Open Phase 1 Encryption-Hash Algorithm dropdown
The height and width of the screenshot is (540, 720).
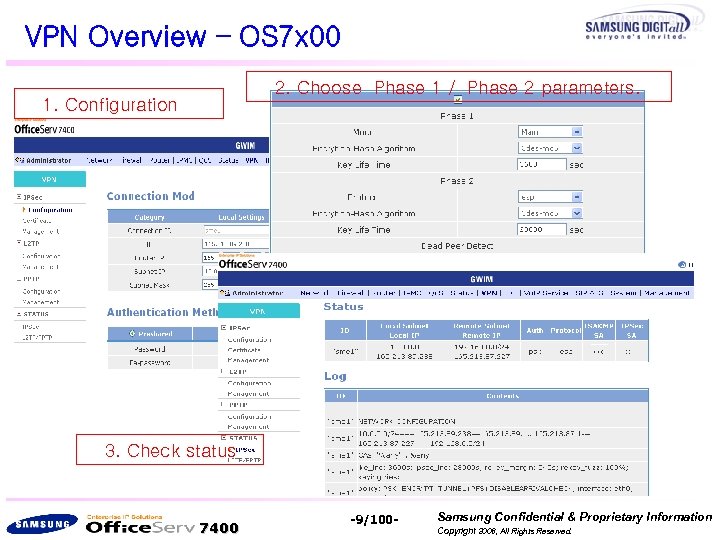click(577, 148)
